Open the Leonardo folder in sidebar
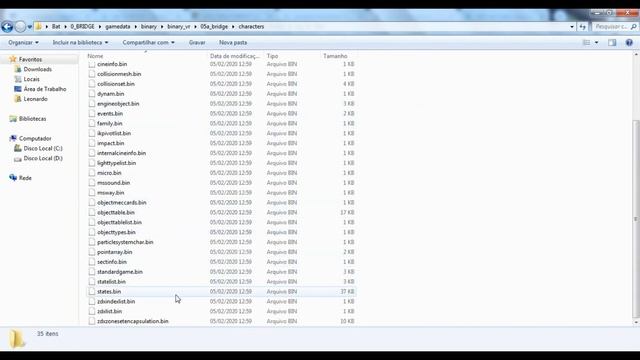 [36, 99]
